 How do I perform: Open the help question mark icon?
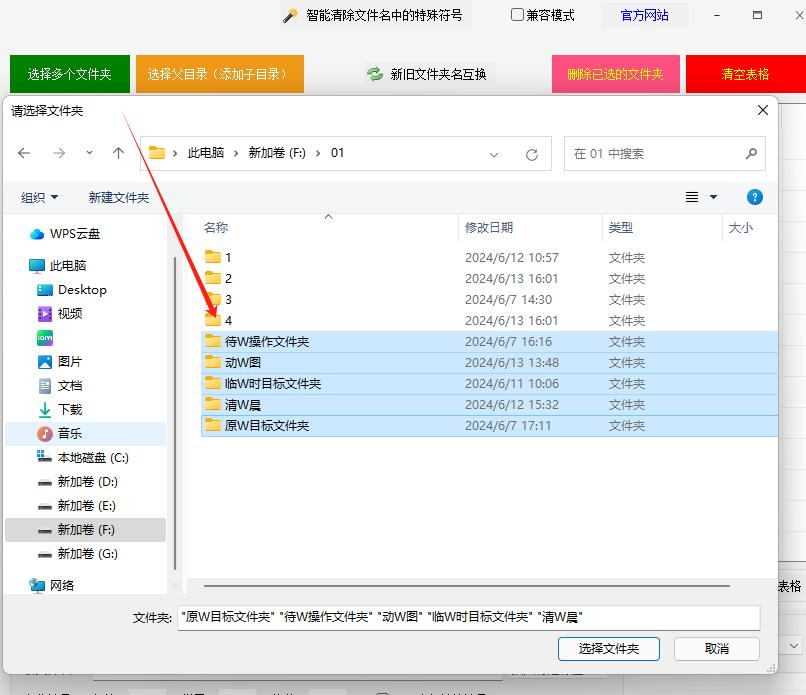click(x=755, y=197)
